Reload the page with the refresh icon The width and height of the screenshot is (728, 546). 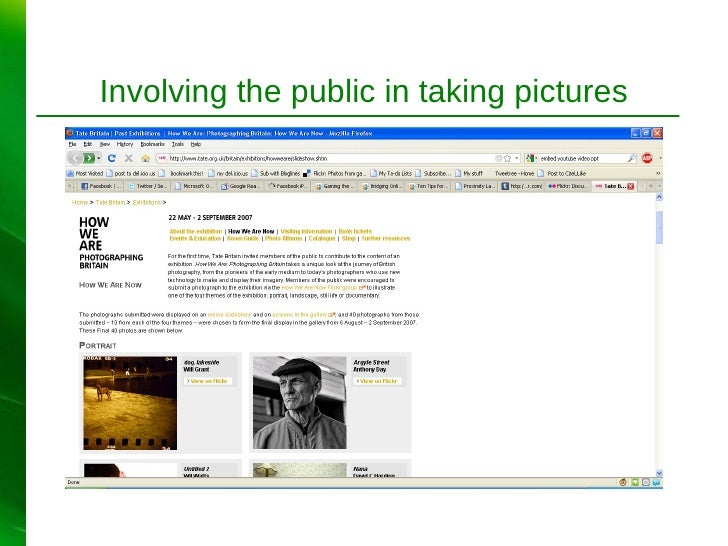click(112, 158)
